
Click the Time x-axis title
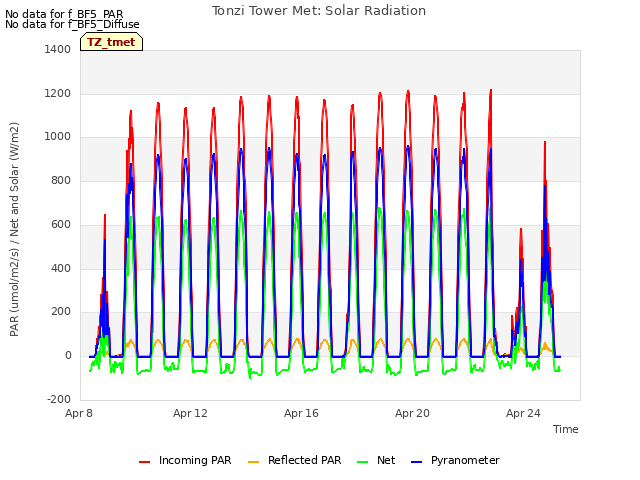[x=566, y=429]
